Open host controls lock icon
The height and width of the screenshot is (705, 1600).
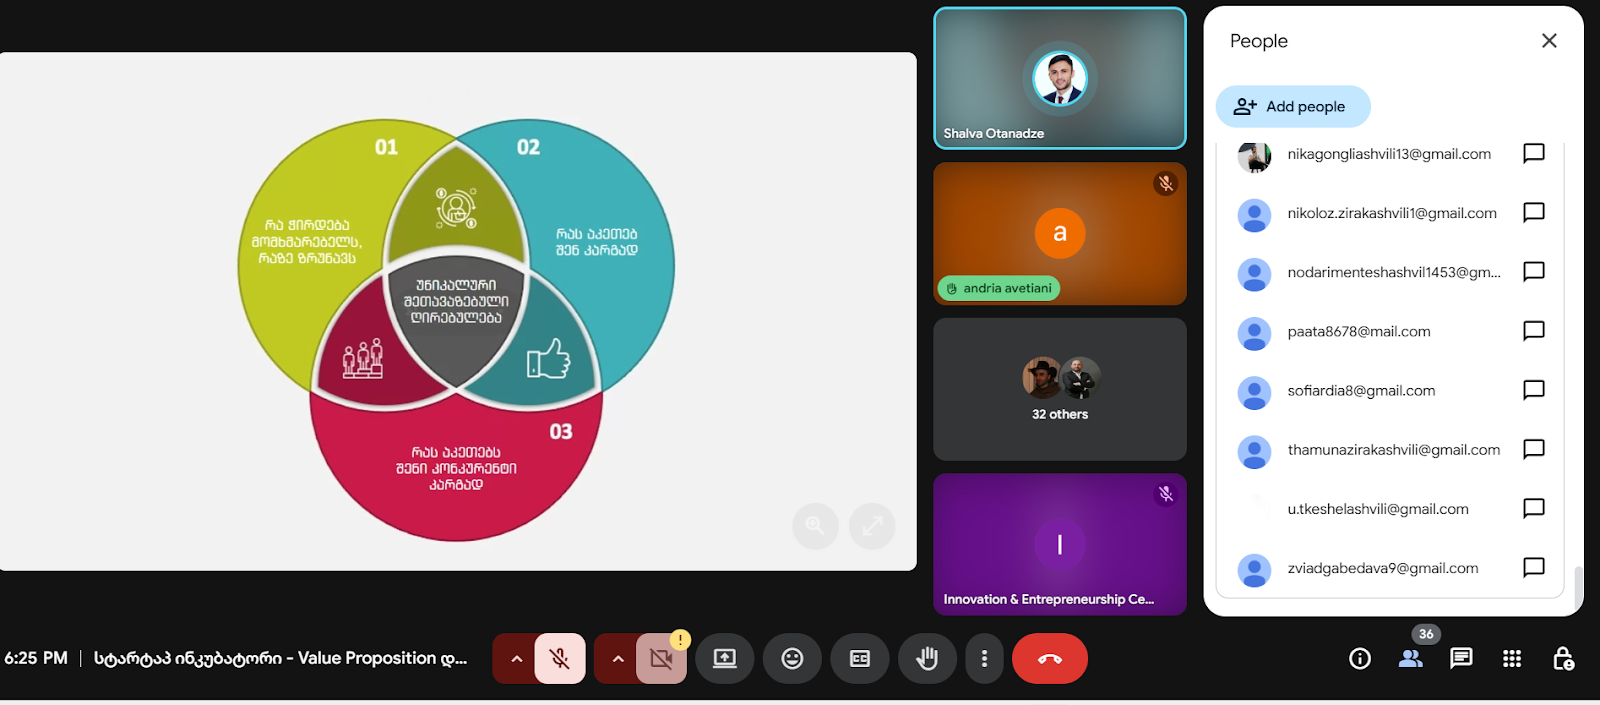coord(1563,659)
